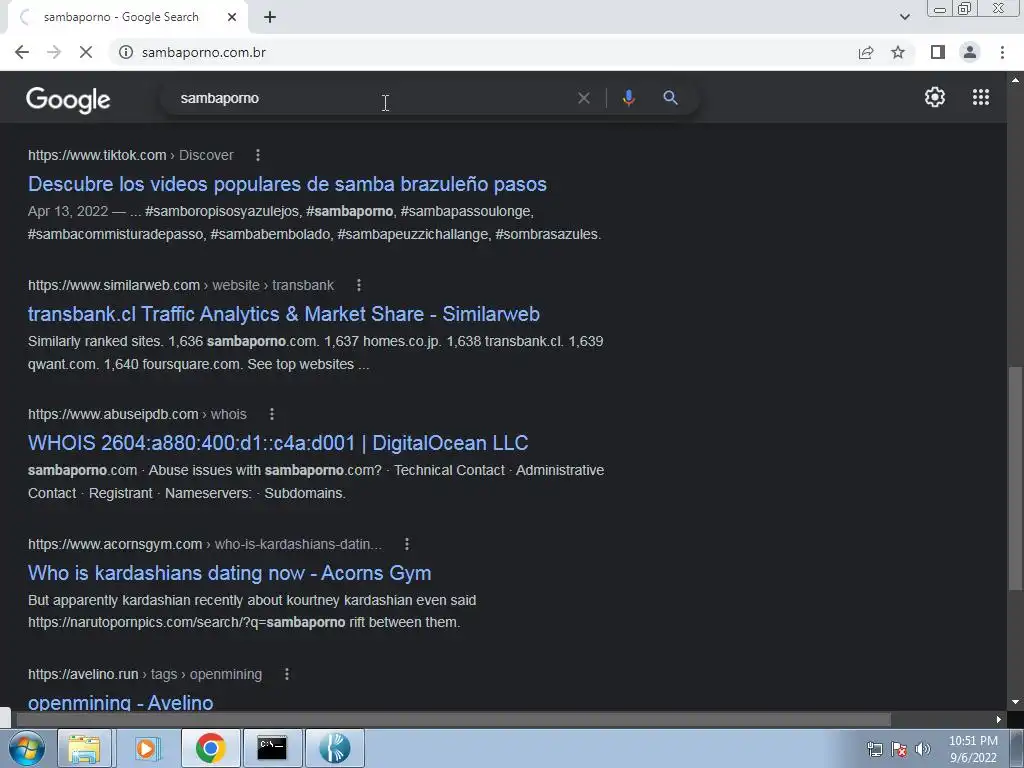This screenshot has height=768, width=1024.
Task: Click the scroll-down arrow of the page
Action: [1015, 702]
